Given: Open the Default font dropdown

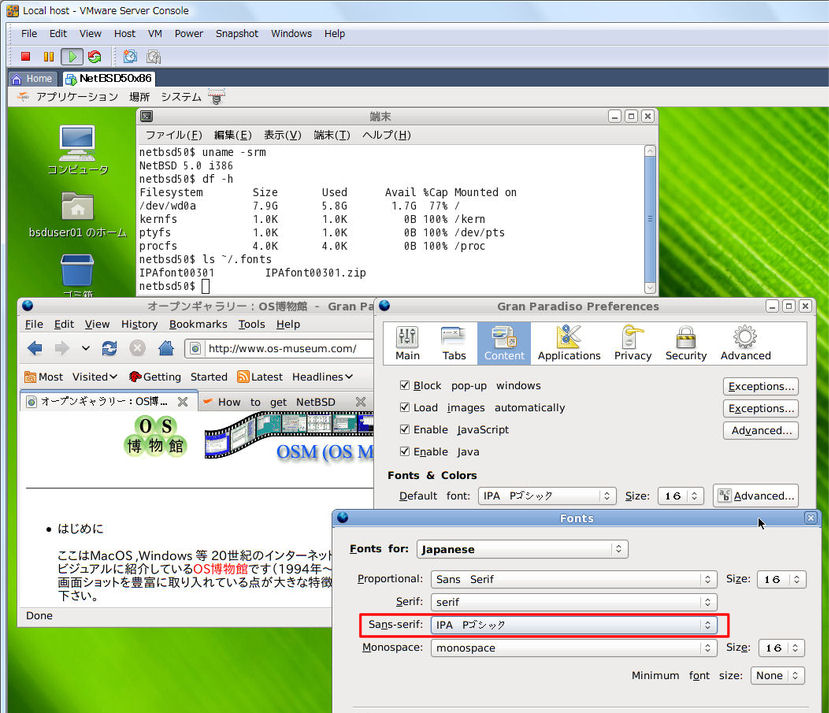Looking at the screenshot, I should (547, 496).
